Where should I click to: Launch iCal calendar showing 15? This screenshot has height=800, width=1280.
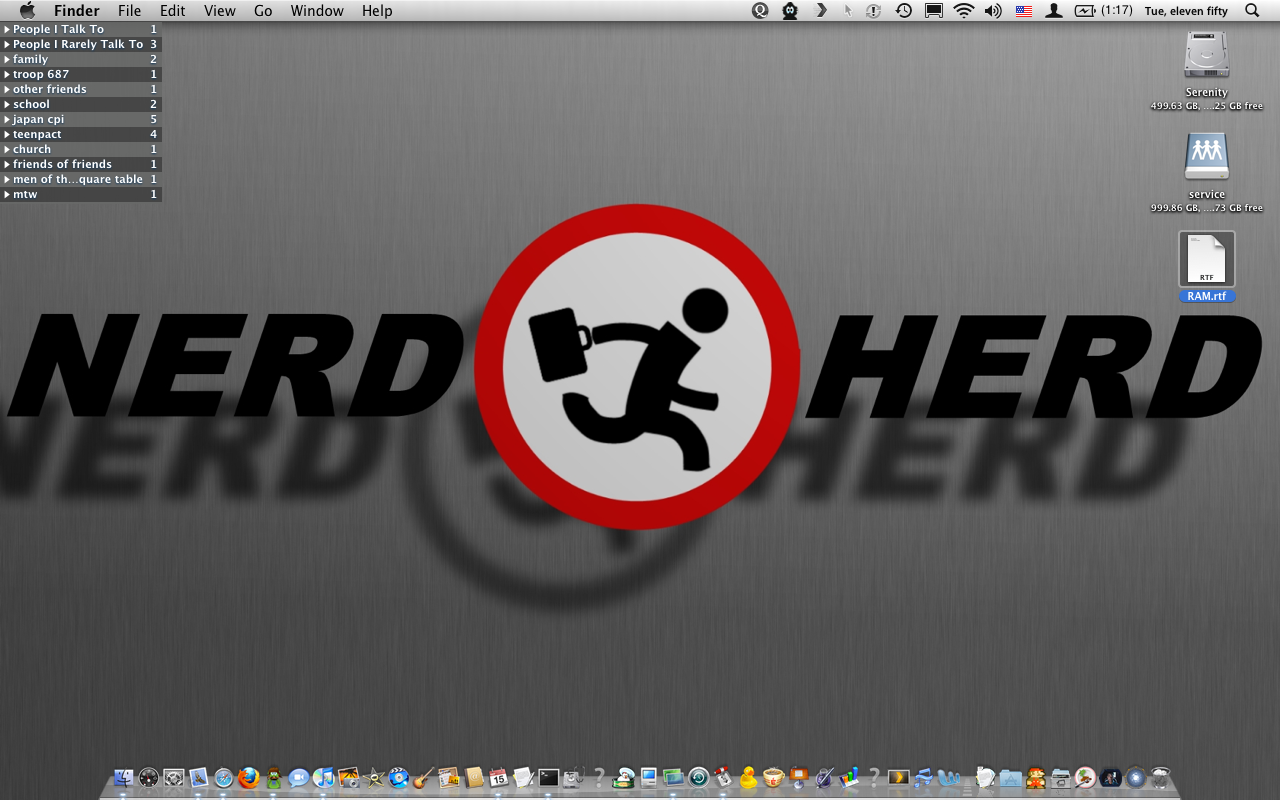498,777
